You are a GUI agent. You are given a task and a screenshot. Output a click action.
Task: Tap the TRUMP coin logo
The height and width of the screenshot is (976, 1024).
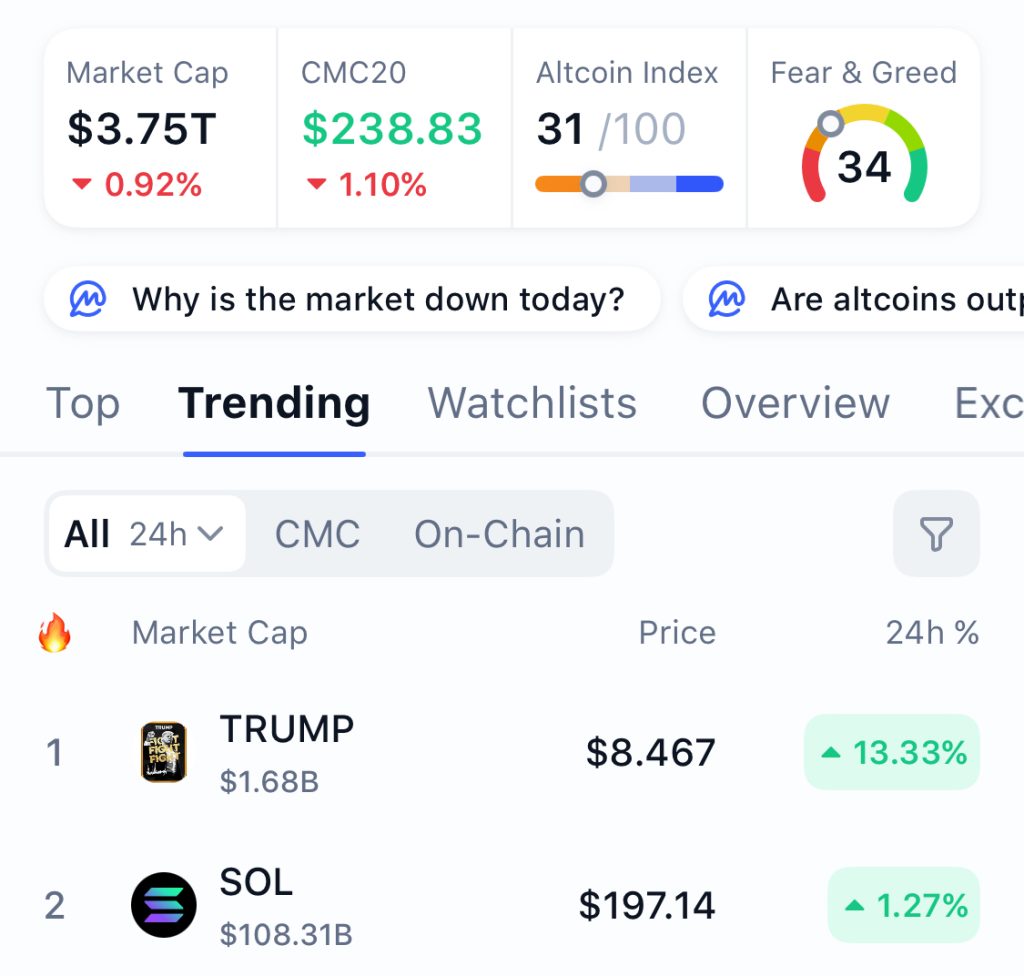[x=164, y=752]
